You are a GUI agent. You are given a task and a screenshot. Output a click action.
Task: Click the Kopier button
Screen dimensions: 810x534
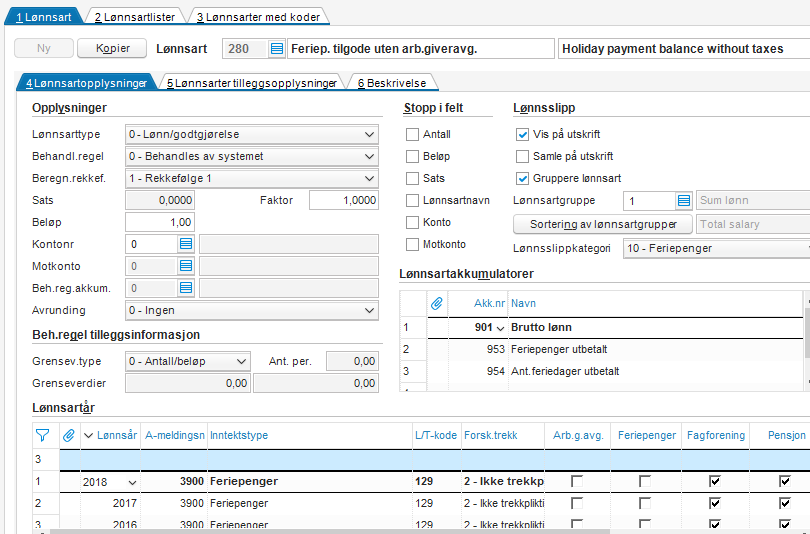click(112, 49)
